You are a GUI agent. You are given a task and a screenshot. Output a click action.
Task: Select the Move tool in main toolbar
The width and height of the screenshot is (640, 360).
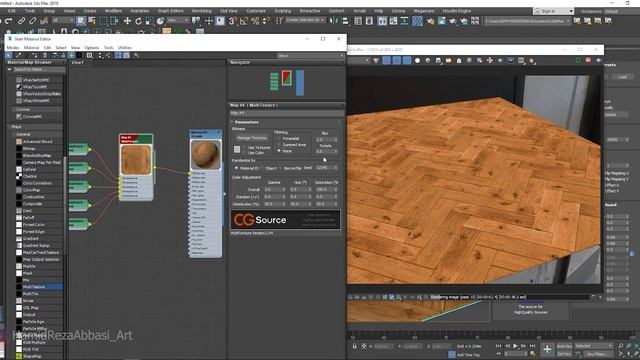(127, 21)
